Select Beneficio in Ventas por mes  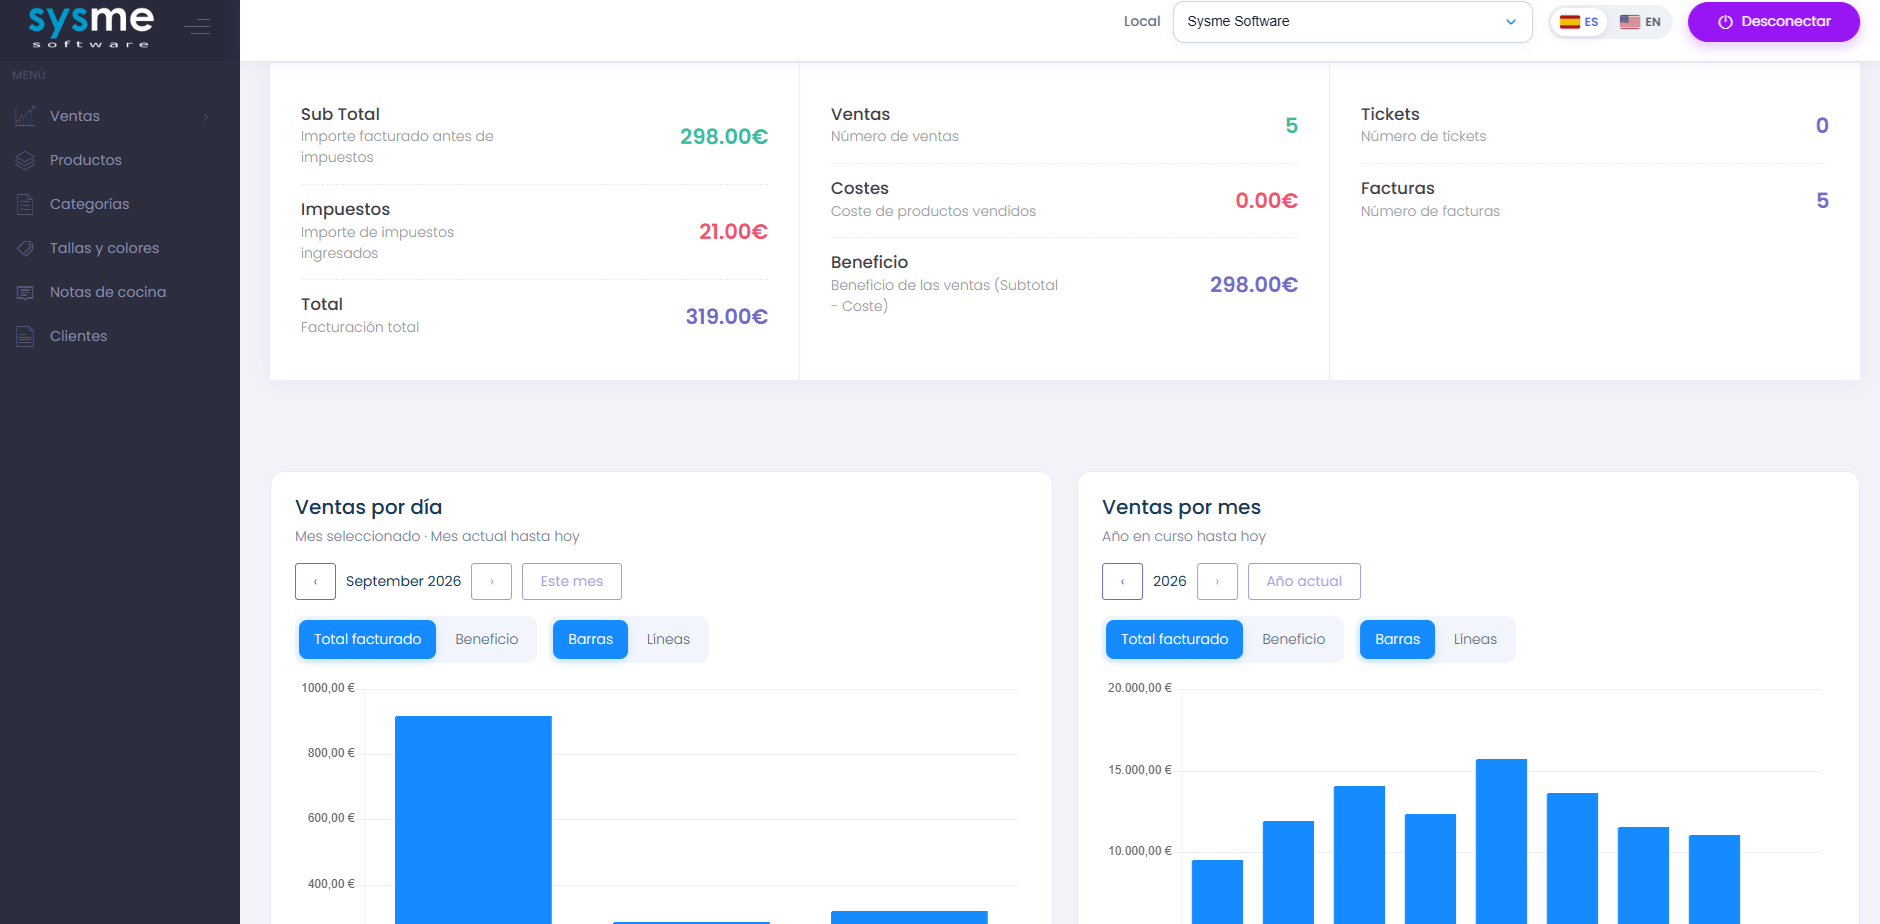coord(1294,640)
